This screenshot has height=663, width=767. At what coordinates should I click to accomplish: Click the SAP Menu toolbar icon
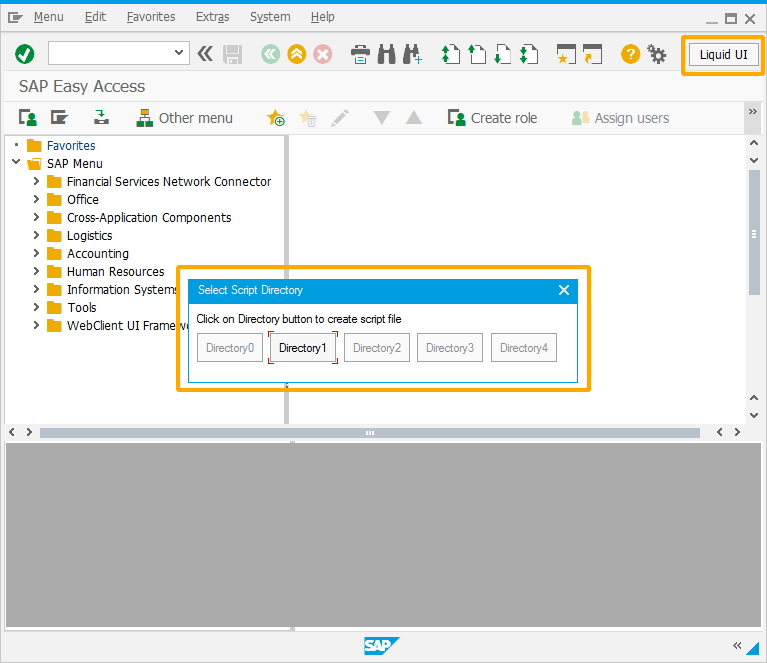tap(59, 118)
